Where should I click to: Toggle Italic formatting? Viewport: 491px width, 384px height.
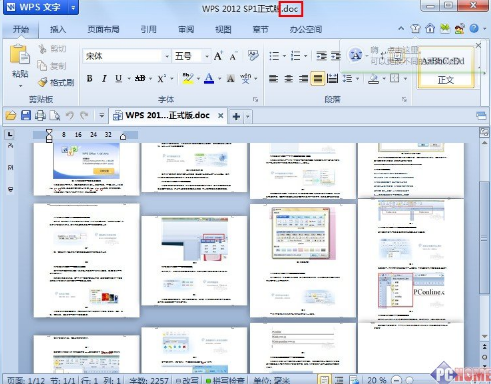coord(104,79)
